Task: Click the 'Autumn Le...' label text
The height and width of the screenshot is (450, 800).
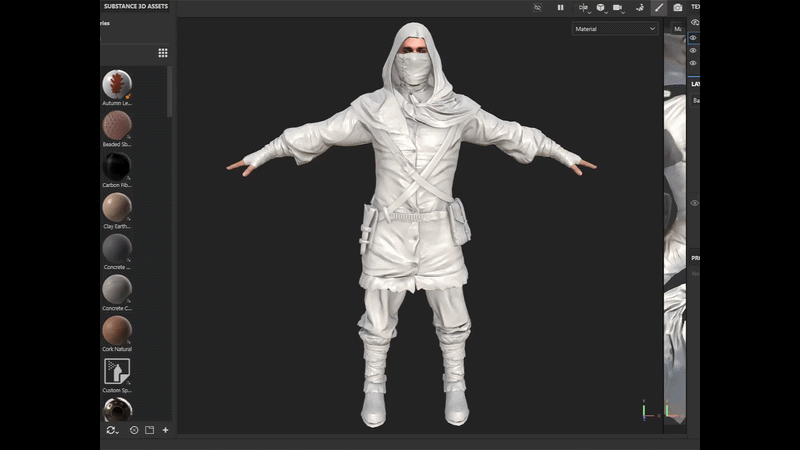Action: coord(117,104)
